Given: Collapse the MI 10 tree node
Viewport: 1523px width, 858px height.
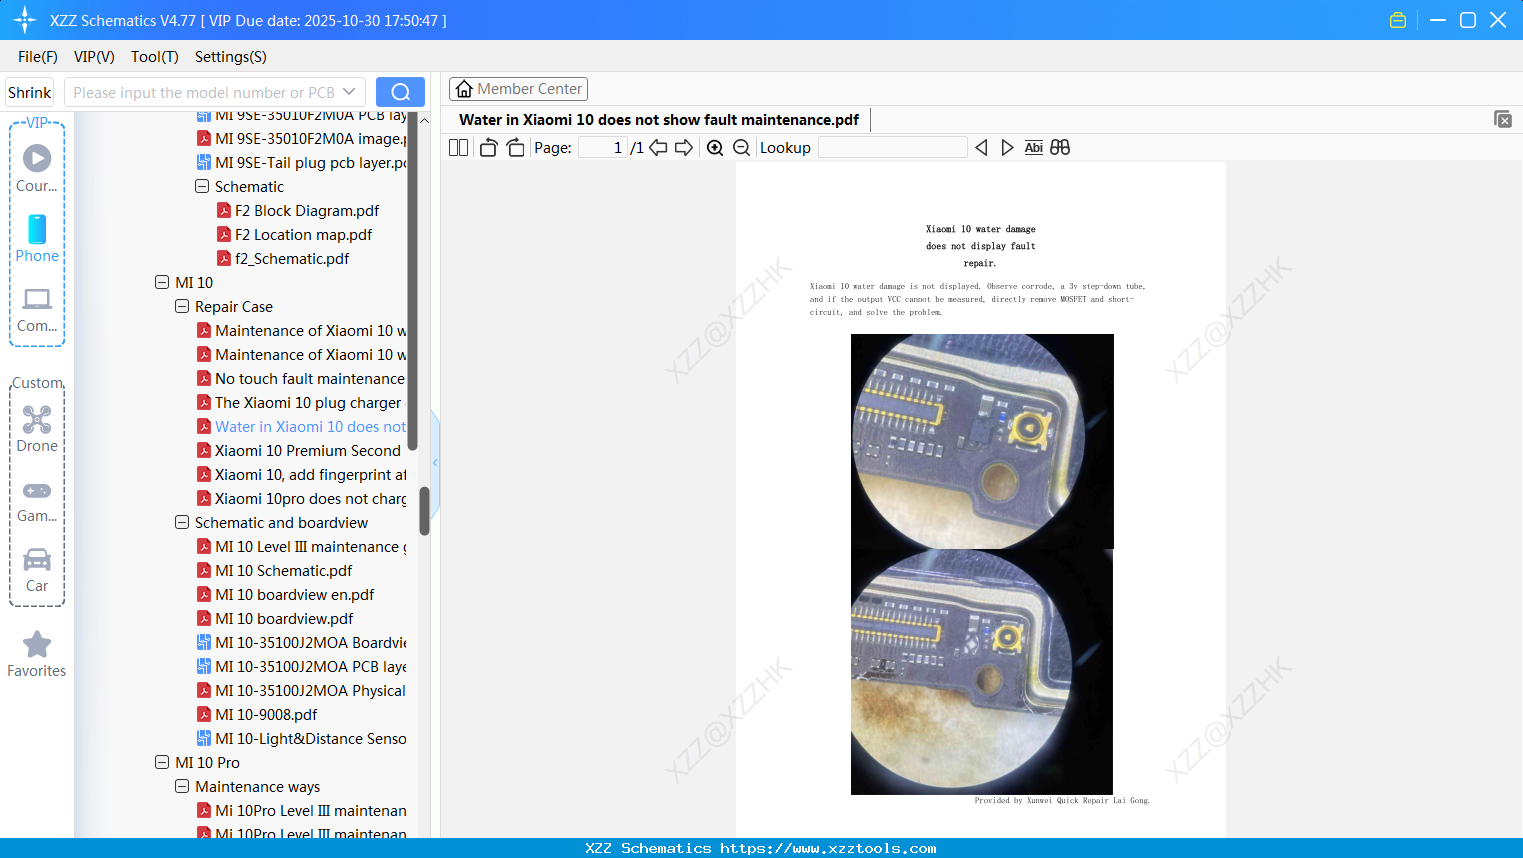Looking at the screenshot, I should pyautogui.click(x=162, y=282).
